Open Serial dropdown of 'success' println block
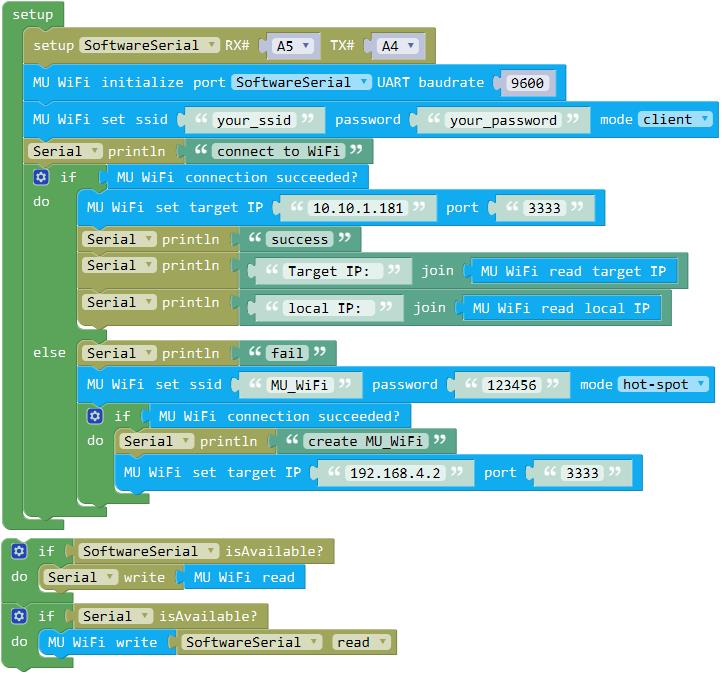The height and width of the screenshot is (674, 722). (119, 239)
